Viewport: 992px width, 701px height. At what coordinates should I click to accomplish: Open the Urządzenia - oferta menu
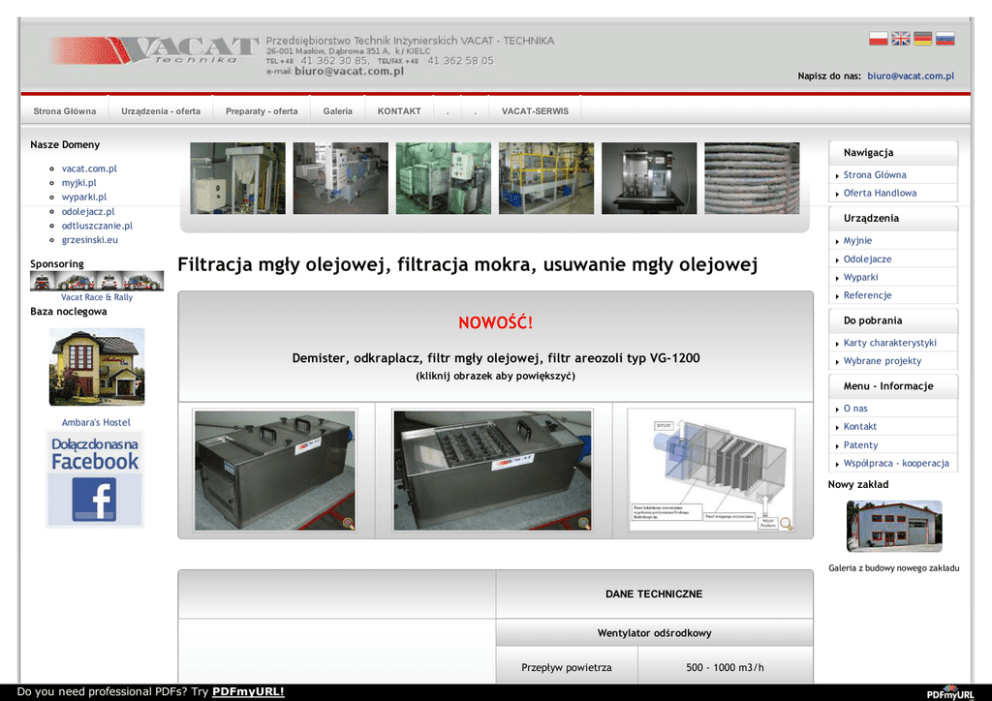(161, 111)
